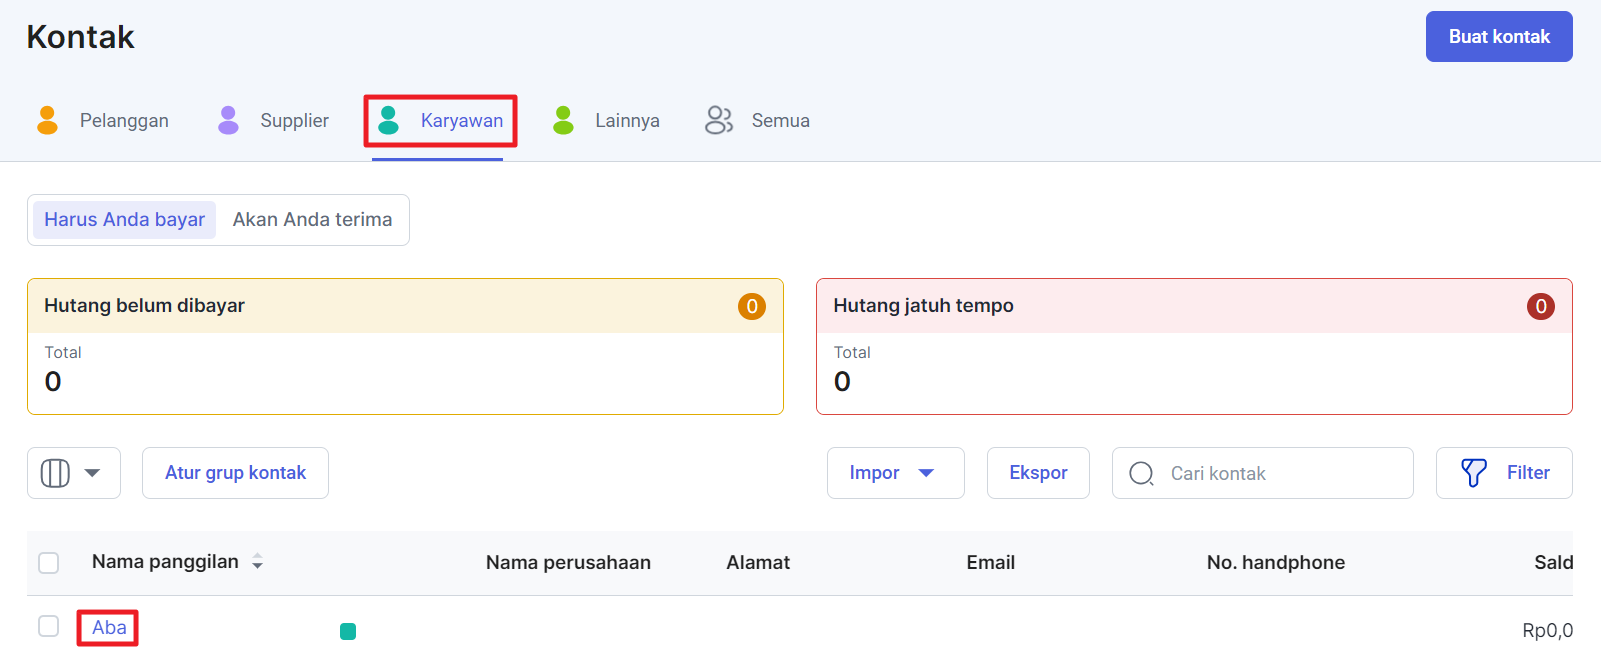
Task: Tick the select-all checkbox in table header
Action: [48, 563]
